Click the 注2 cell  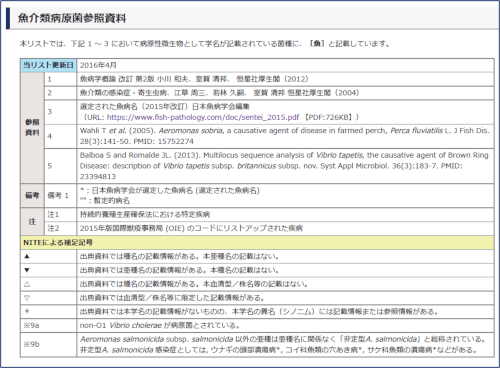60,228
